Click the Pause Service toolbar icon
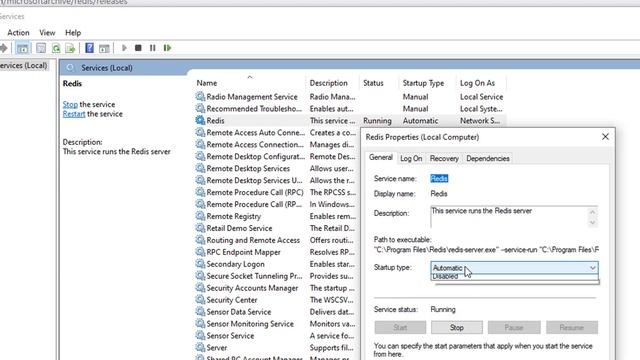The image size is (640, 360). pos(152,48)
